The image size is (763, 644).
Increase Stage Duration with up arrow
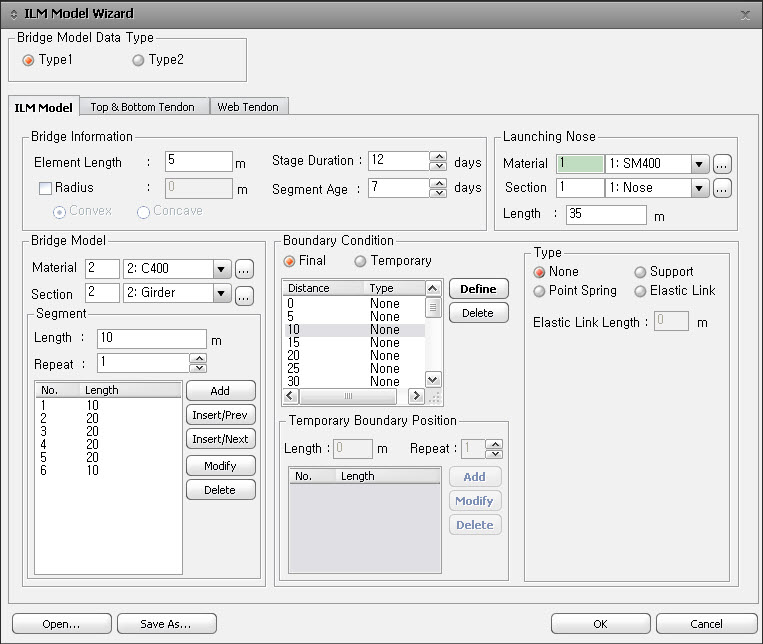437,156
